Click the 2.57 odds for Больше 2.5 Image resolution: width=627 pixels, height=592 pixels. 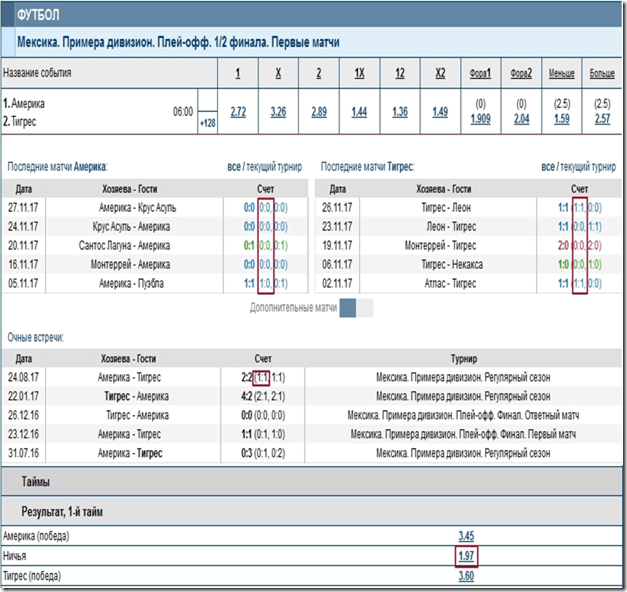(602, 119)
